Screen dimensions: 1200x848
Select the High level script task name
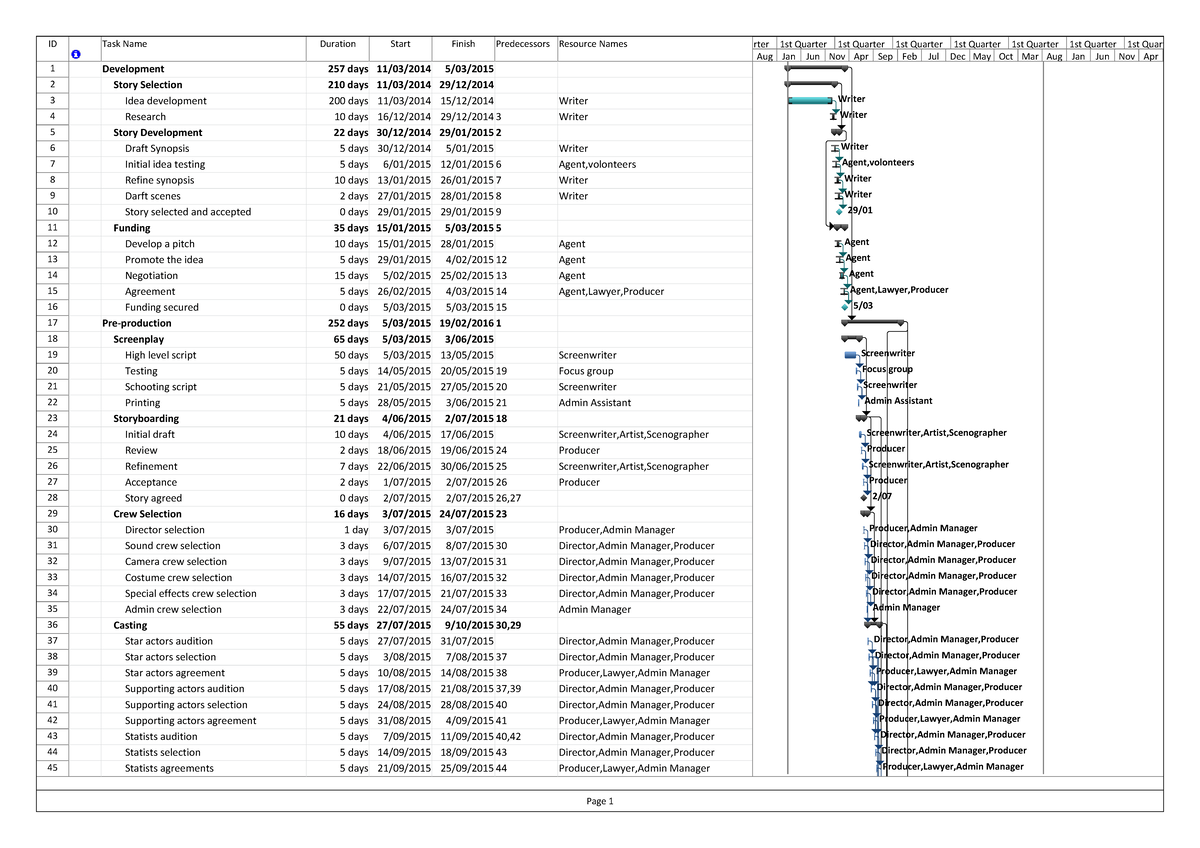pyautogui.click(x=161, y=355)
